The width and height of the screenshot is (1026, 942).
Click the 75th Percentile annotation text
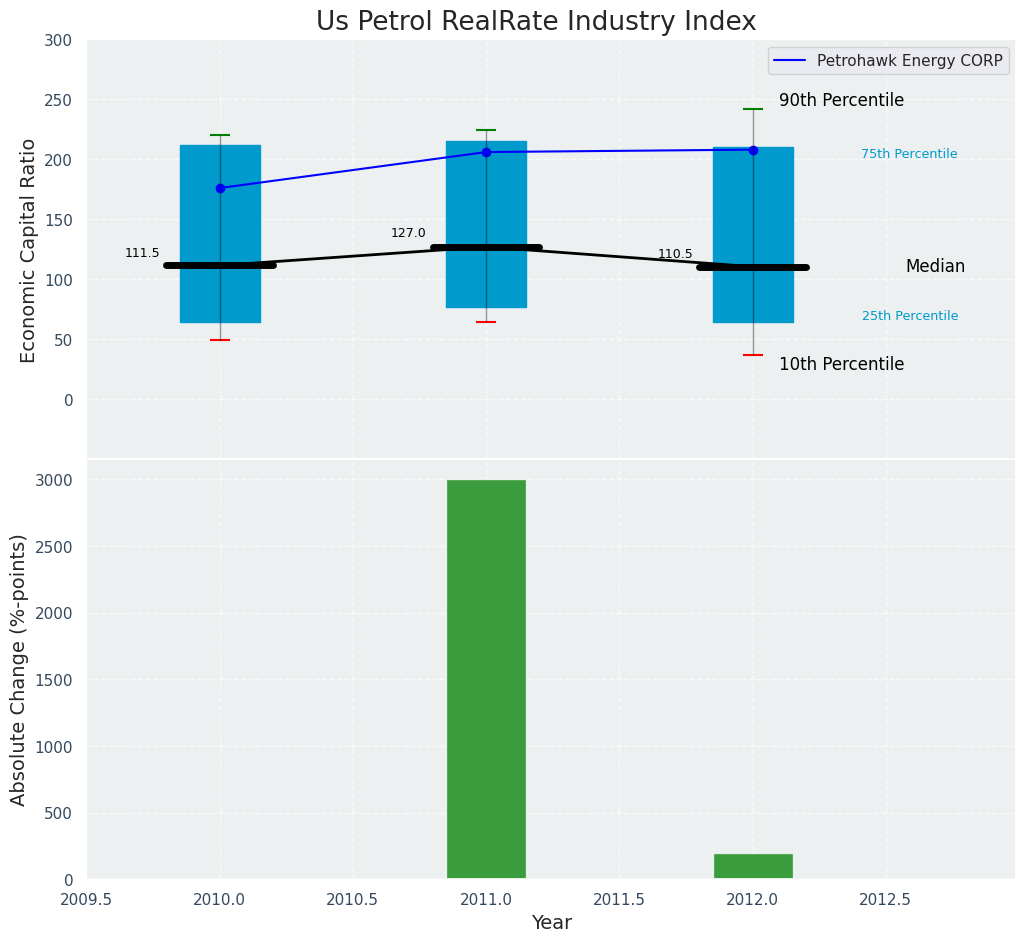909,154
